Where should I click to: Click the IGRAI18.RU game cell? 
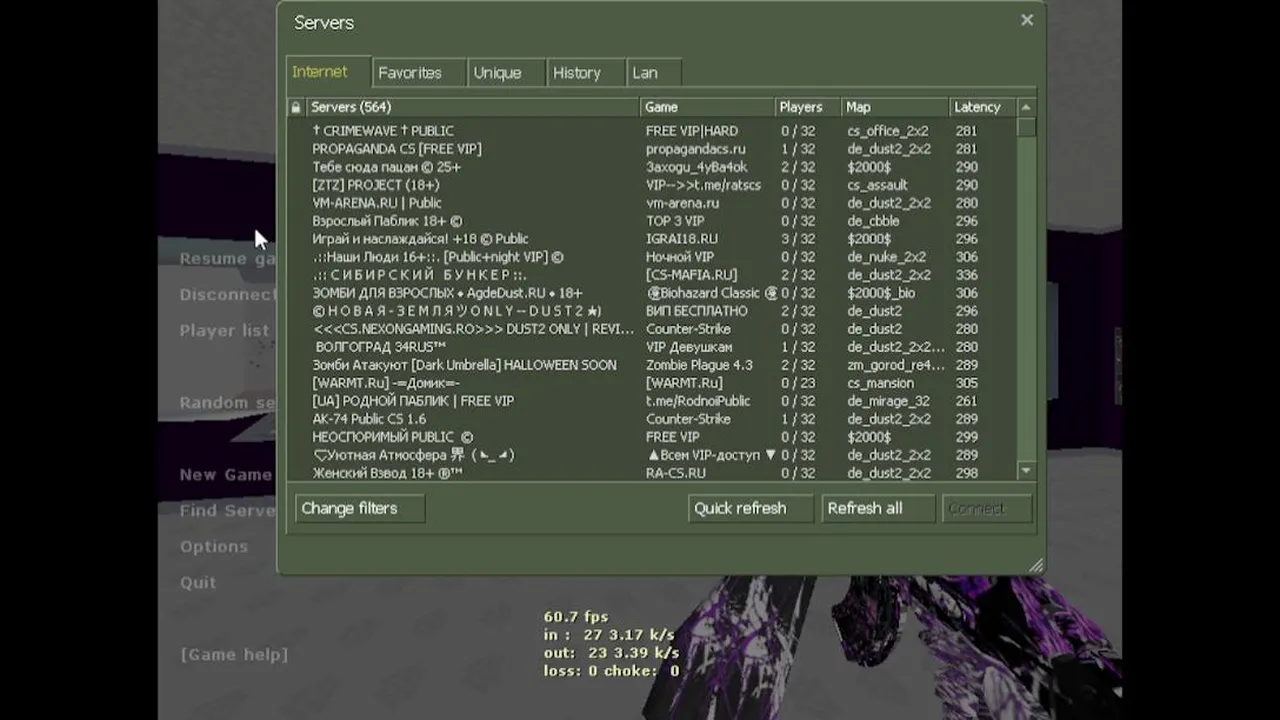coord(682,239)
